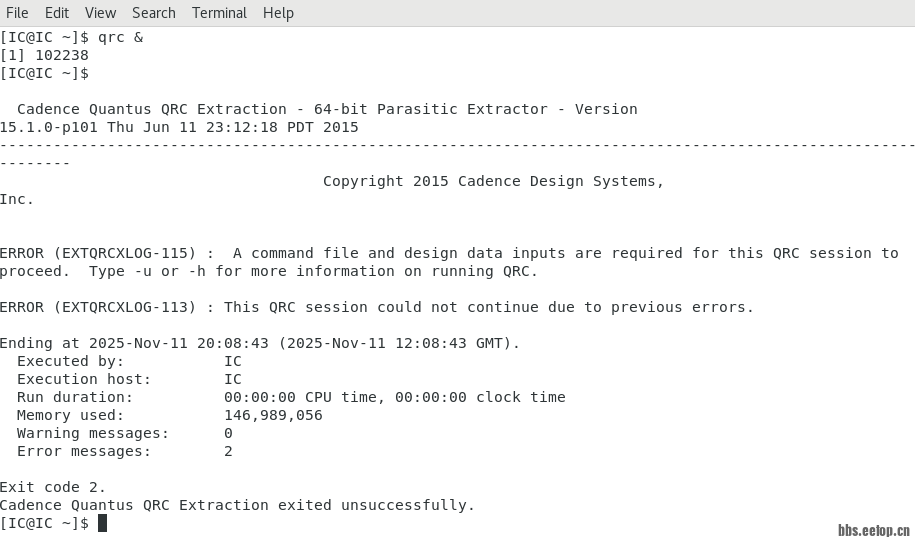Click the 'Warning messages:' label
The height and width of the screenshot is (542, 915).
(x=93, y=433)
